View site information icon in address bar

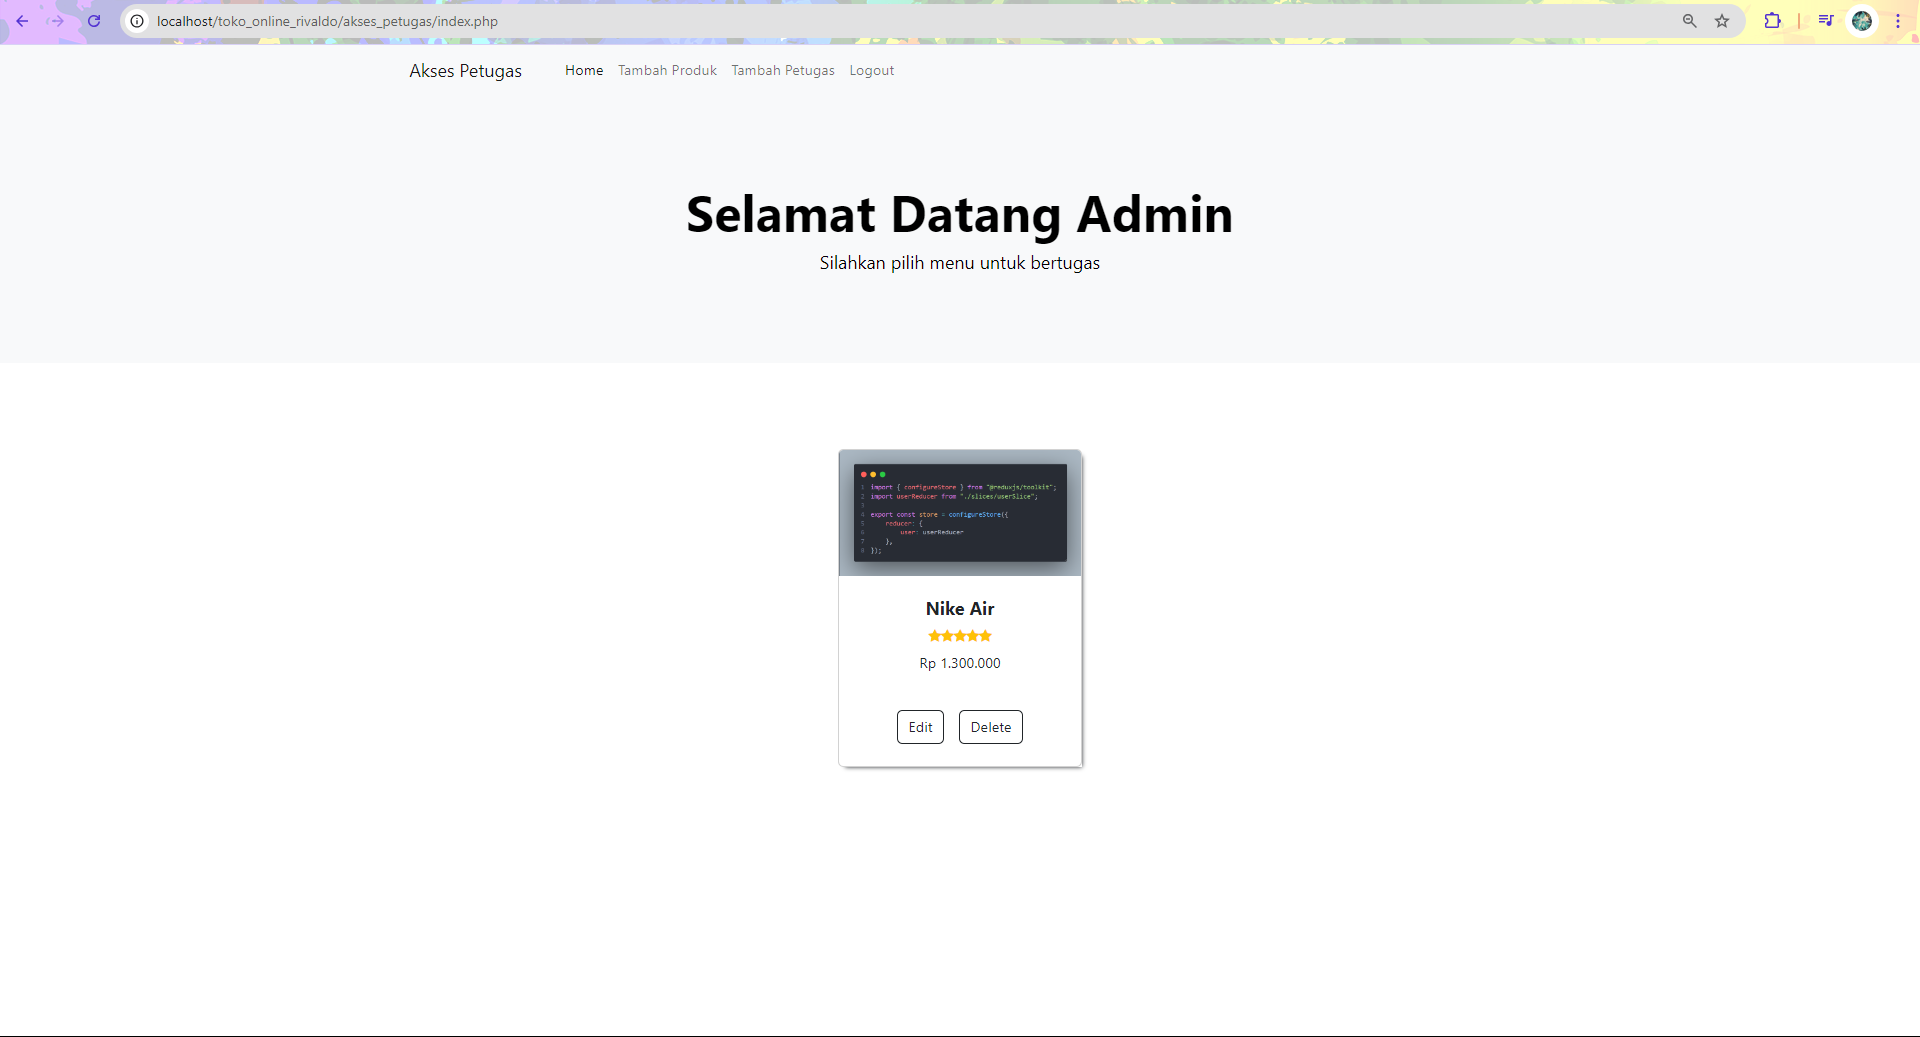coord(138,21)
